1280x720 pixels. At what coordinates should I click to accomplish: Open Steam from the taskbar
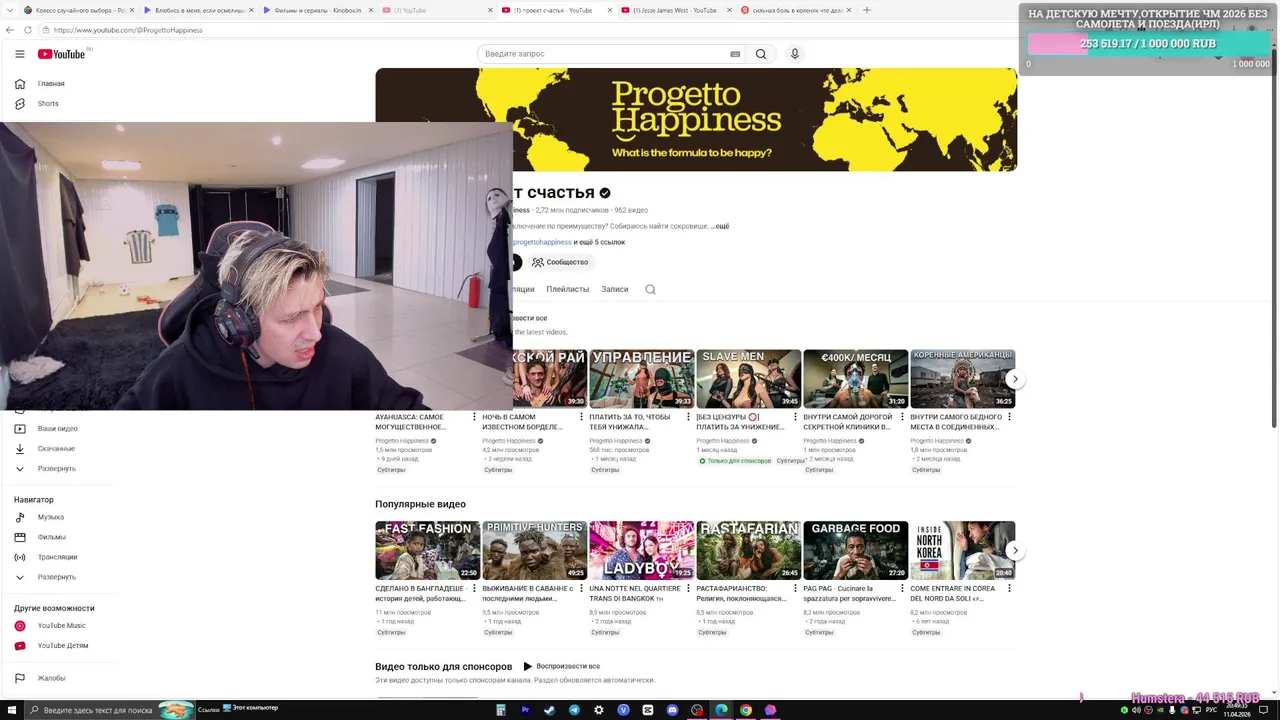549,710
